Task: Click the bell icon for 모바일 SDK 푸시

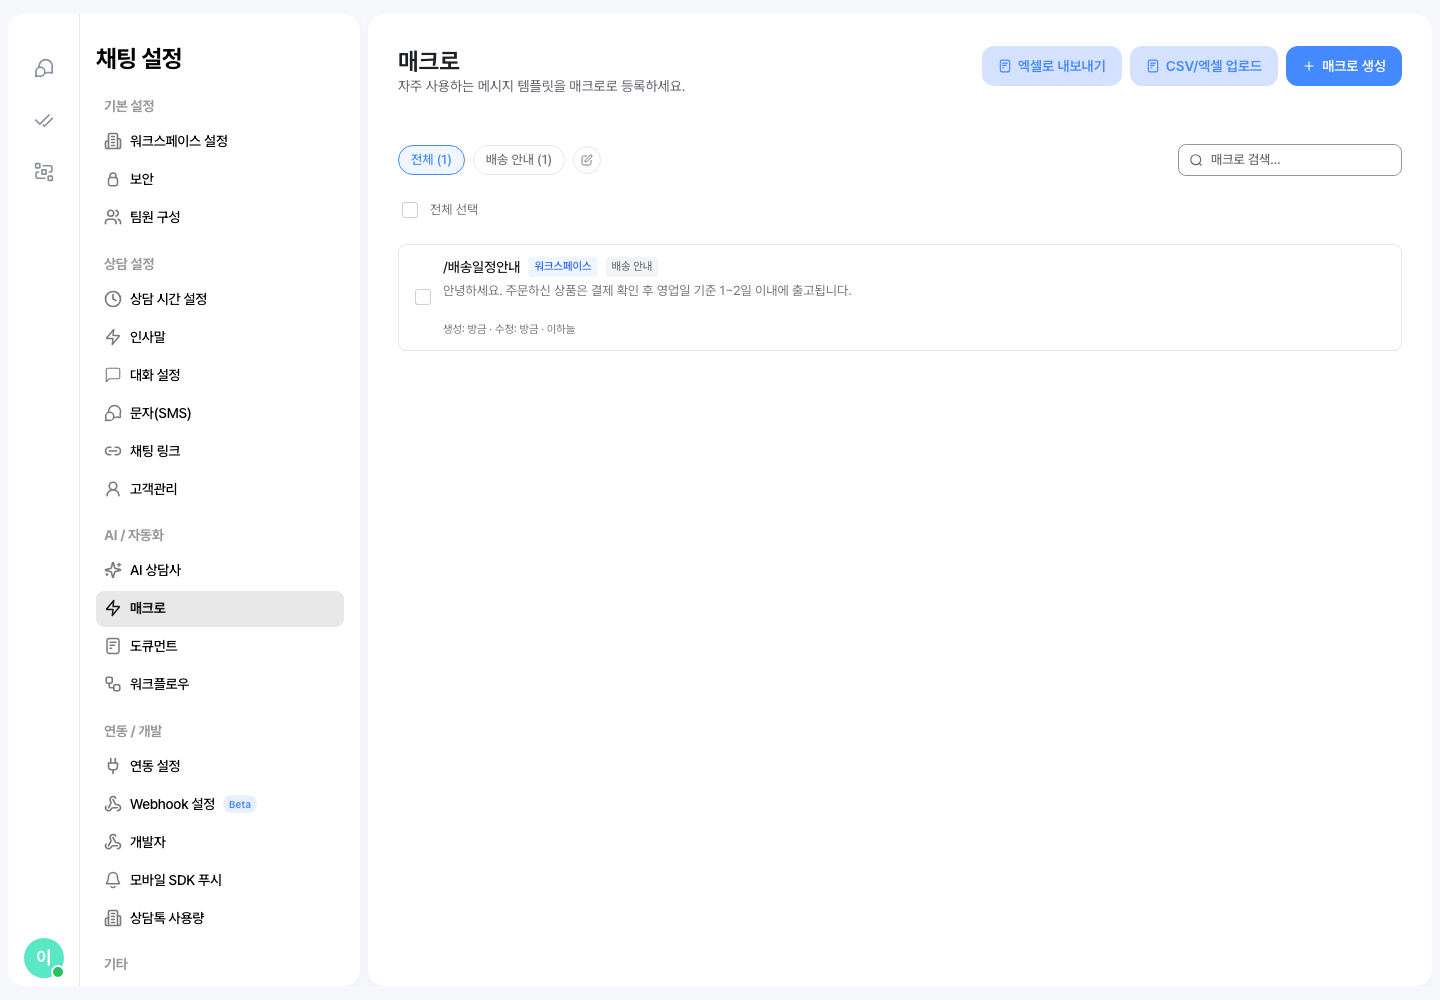Action: click(113, 880)
